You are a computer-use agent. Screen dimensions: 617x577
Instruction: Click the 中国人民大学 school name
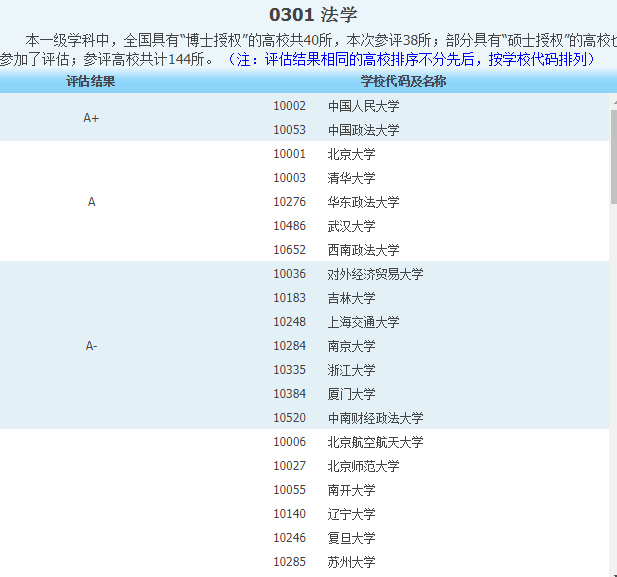coord(363,106)
